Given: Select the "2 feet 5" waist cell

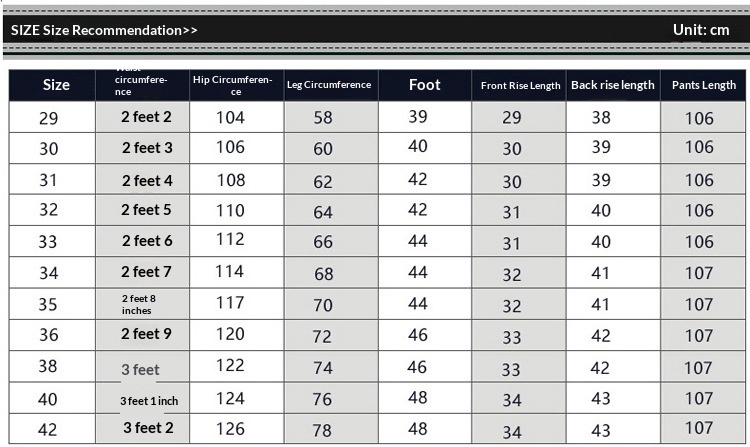Looking at the screenshot, I should coord(146,210).
